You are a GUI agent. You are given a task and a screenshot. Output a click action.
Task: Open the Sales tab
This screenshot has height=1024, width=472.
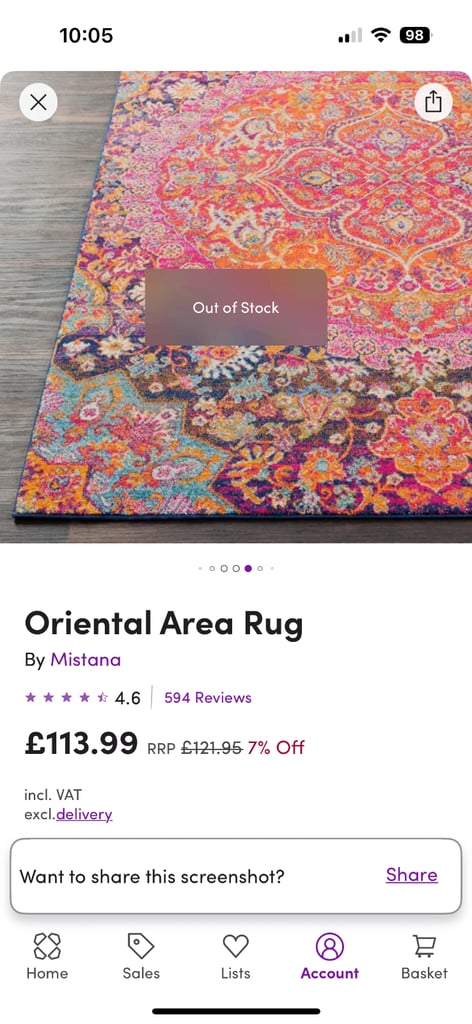point(141,956)
